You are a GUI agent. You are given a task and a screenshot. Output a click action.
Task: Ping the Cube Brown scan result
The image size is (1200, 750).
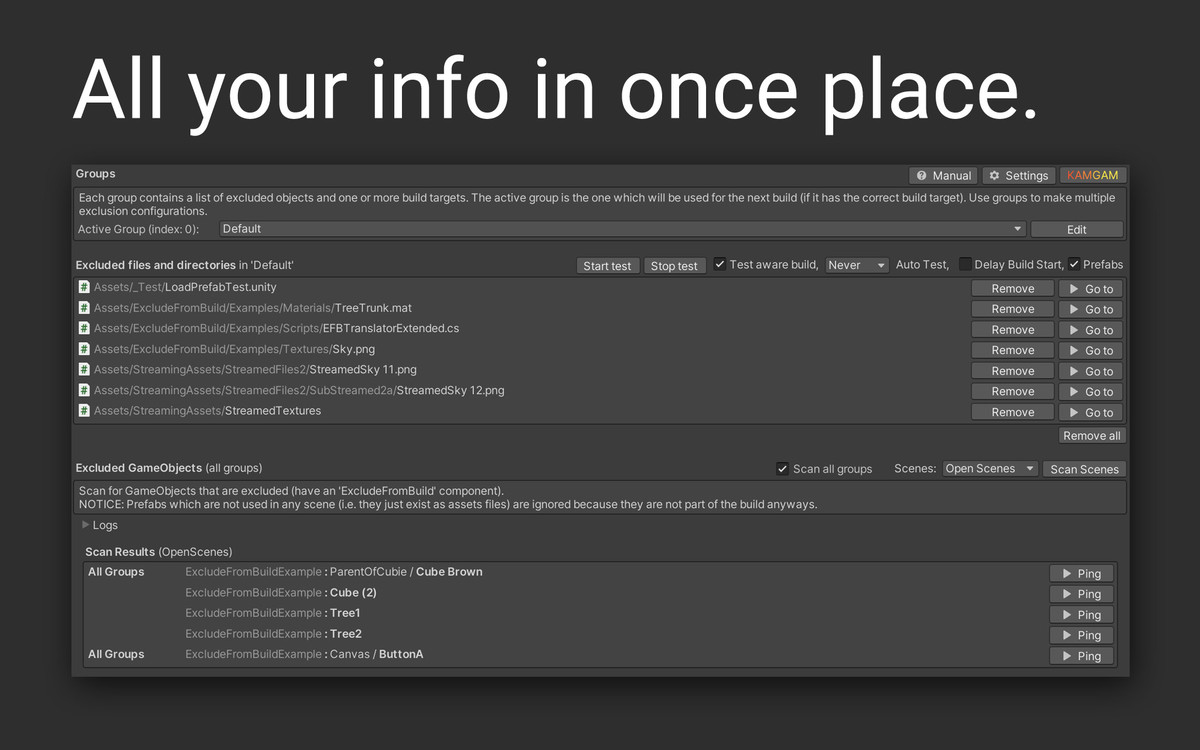(1081, 573)
